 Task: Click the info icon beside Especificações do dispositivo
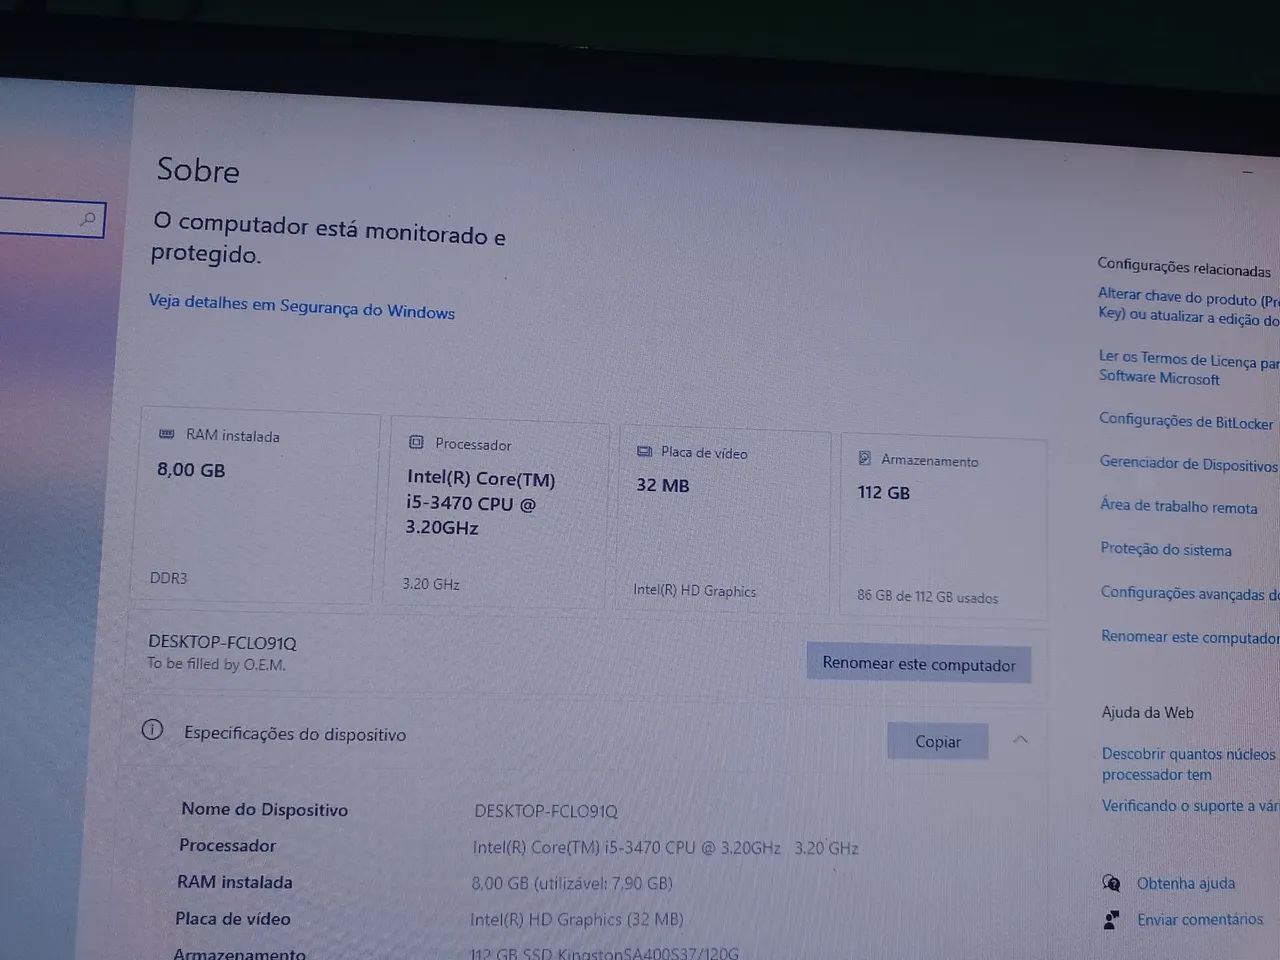tap(152, 730)
